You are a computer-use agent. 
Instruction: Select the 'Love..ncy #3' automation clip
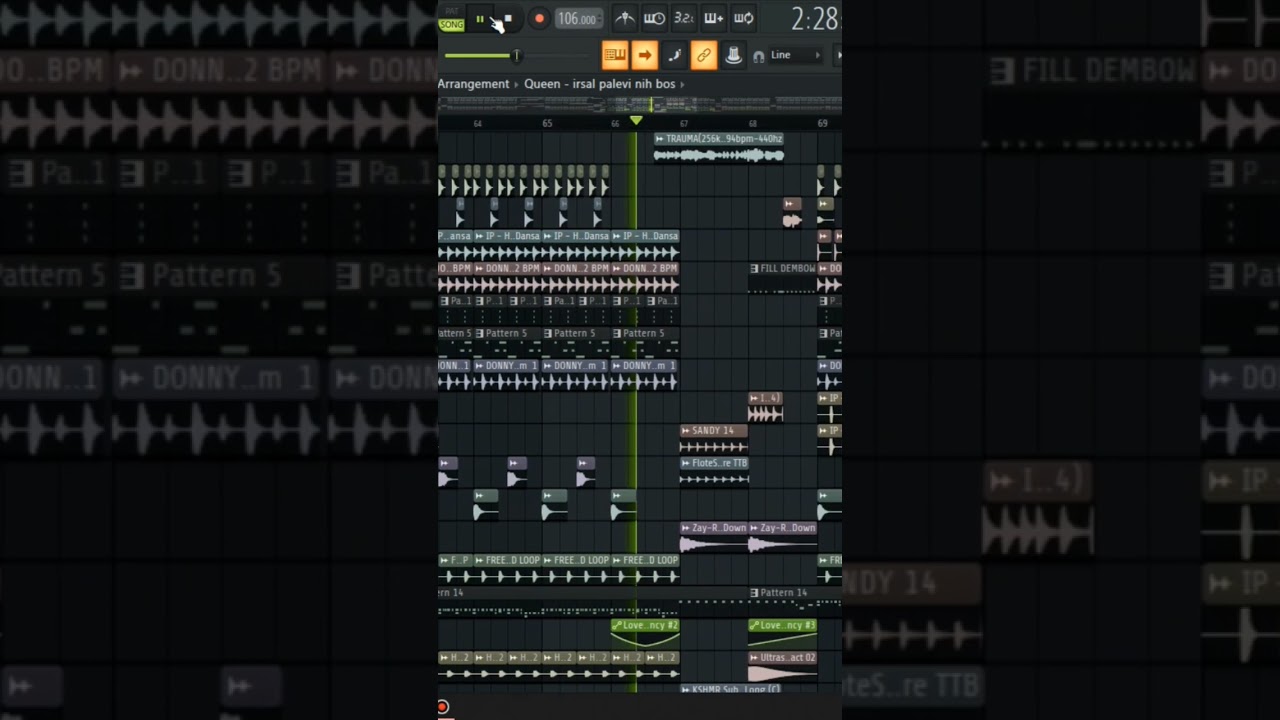pos(783,633)
